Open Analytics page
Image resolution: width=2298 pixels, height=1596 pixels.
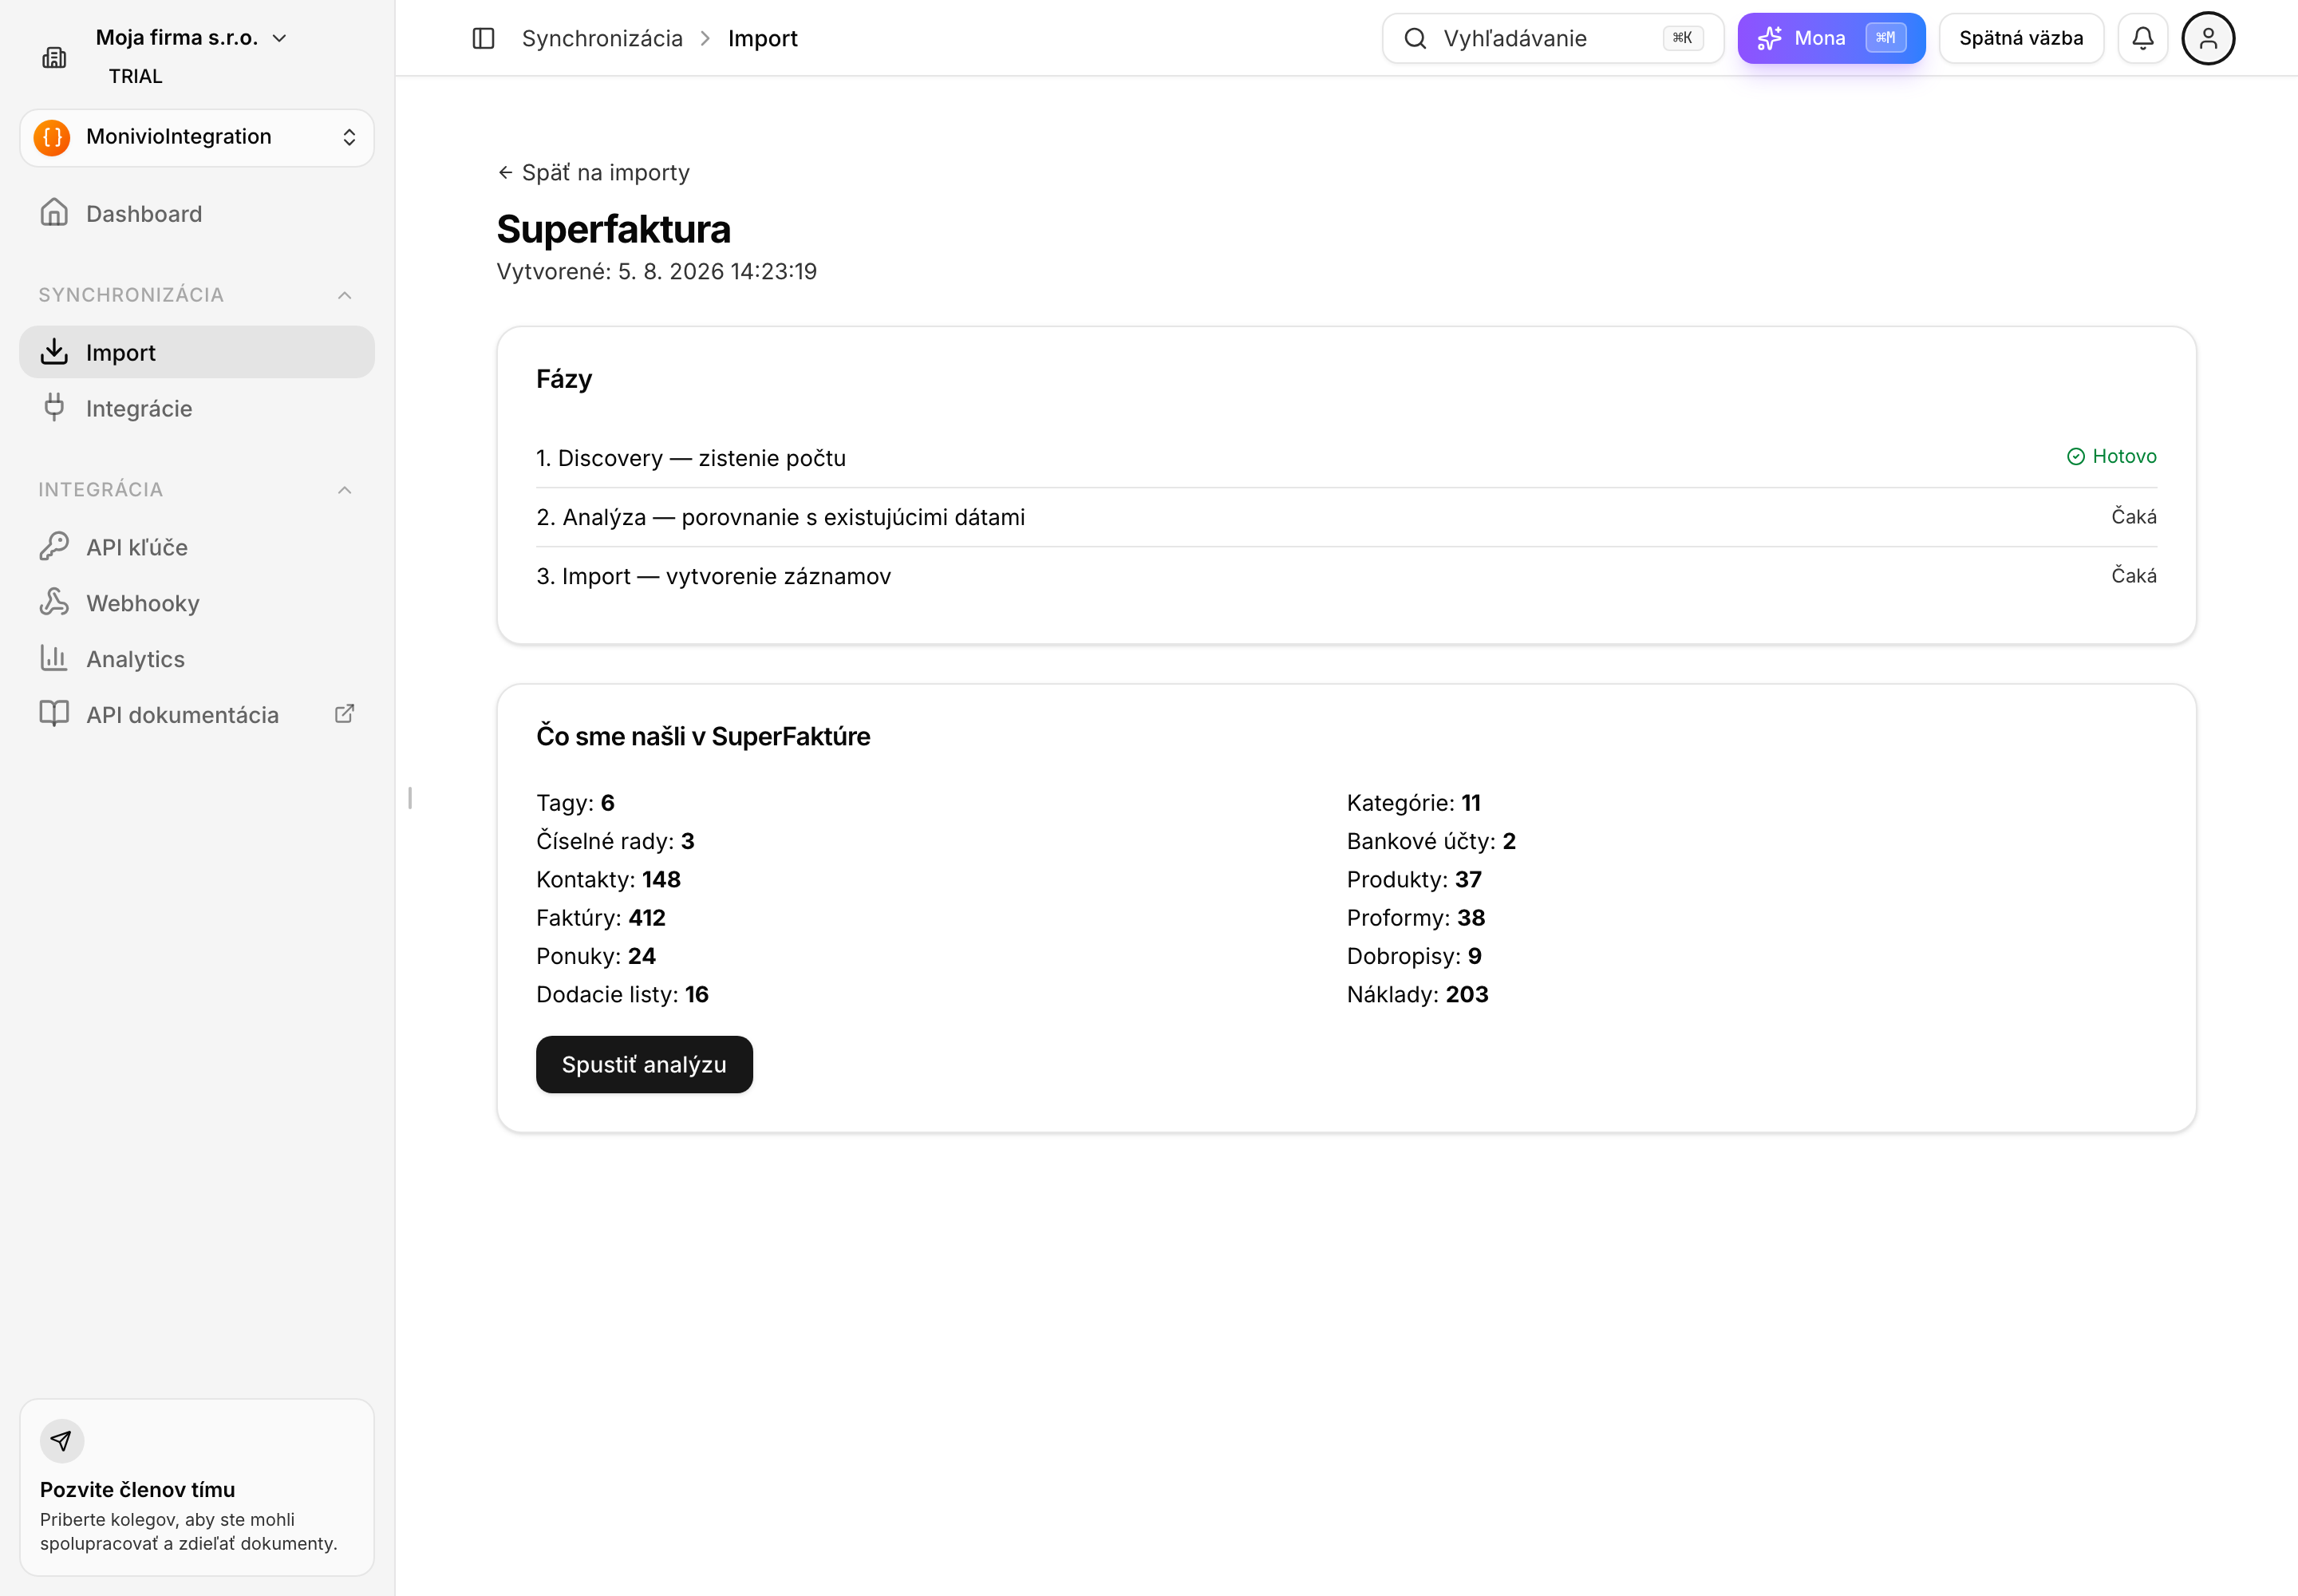197,659
